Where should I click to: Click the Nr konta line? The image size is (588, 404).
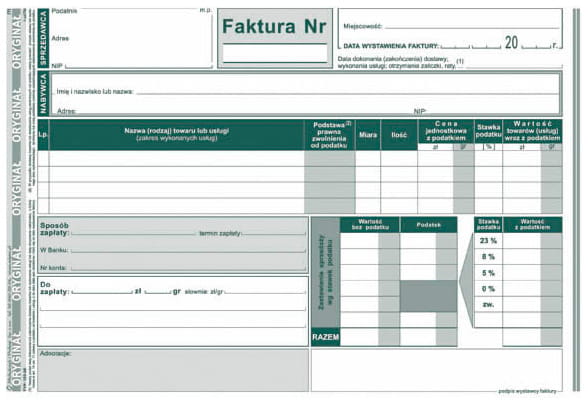(188, 267)
